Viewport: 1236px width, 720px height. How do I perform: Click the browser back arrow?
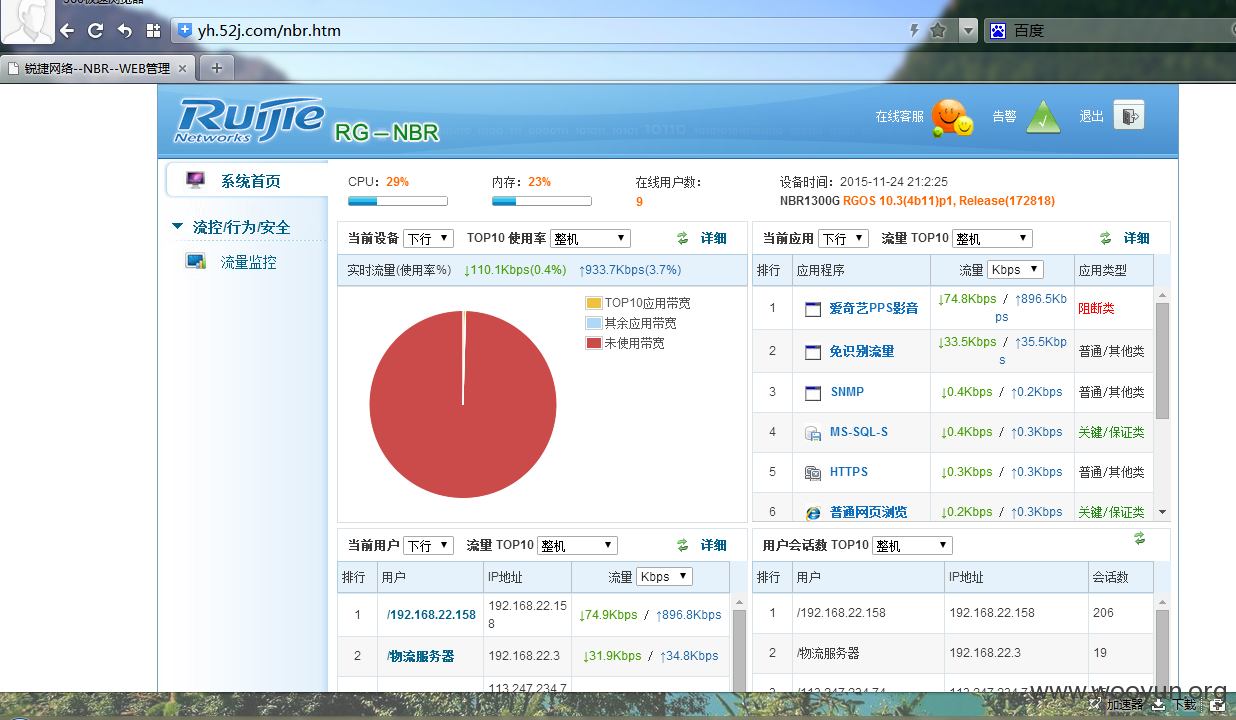point(67,30)
